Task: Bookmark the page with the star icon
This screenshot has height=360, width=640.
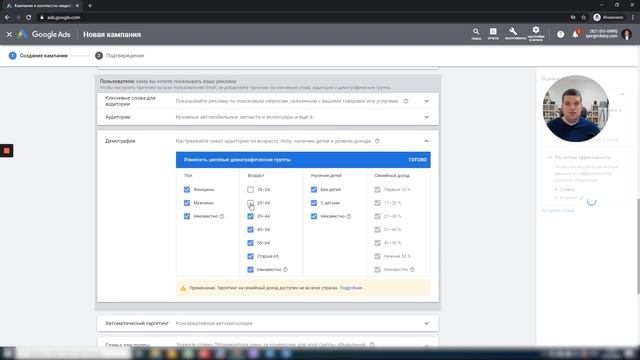Action: 584,18
